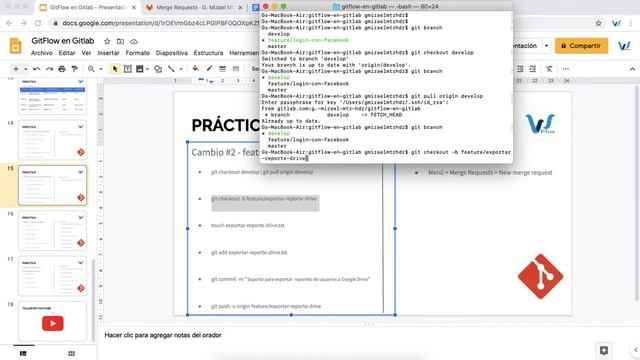Open the Insertar menu
This screenshot has width=640, height=360.
click(108, 53)
